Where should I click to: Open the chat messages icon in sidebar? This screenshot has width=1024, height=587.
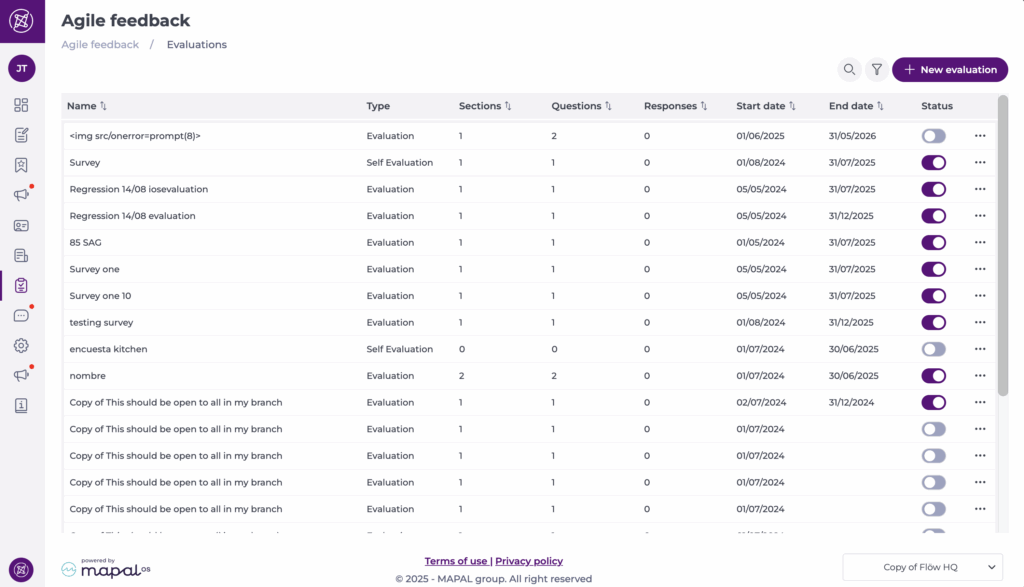pos(21,316)
